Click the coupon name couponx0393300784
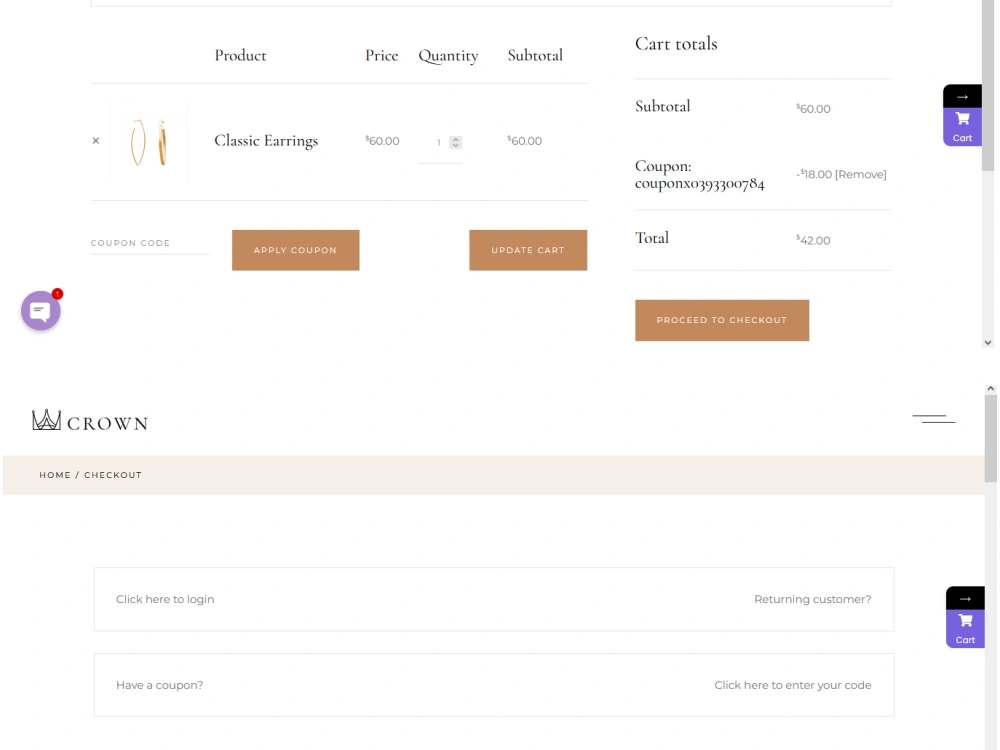The height and width of the screenshot is (750, 1000). coord(700,184)
